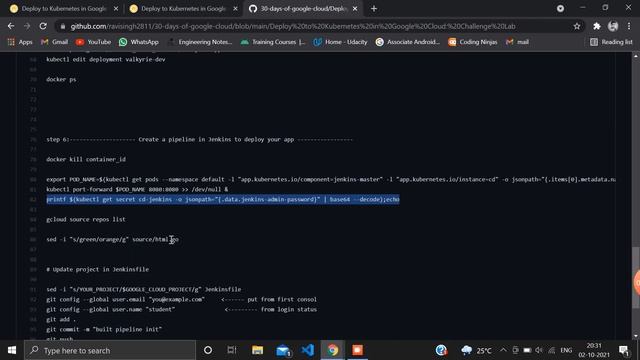The width and height of the screenshot is (640, 360).
Task: Switch to second Deploy to Kubernetes tab
Action: (x=183, y=9)
